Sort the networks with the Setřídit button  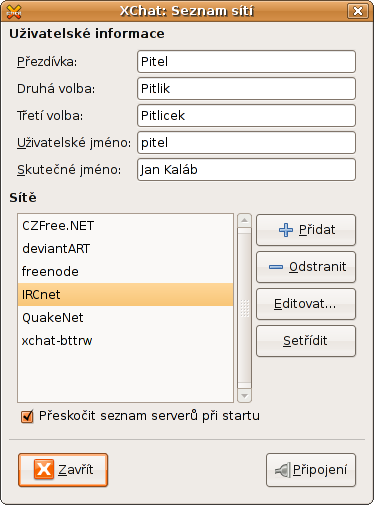click(x=306, y=341)
